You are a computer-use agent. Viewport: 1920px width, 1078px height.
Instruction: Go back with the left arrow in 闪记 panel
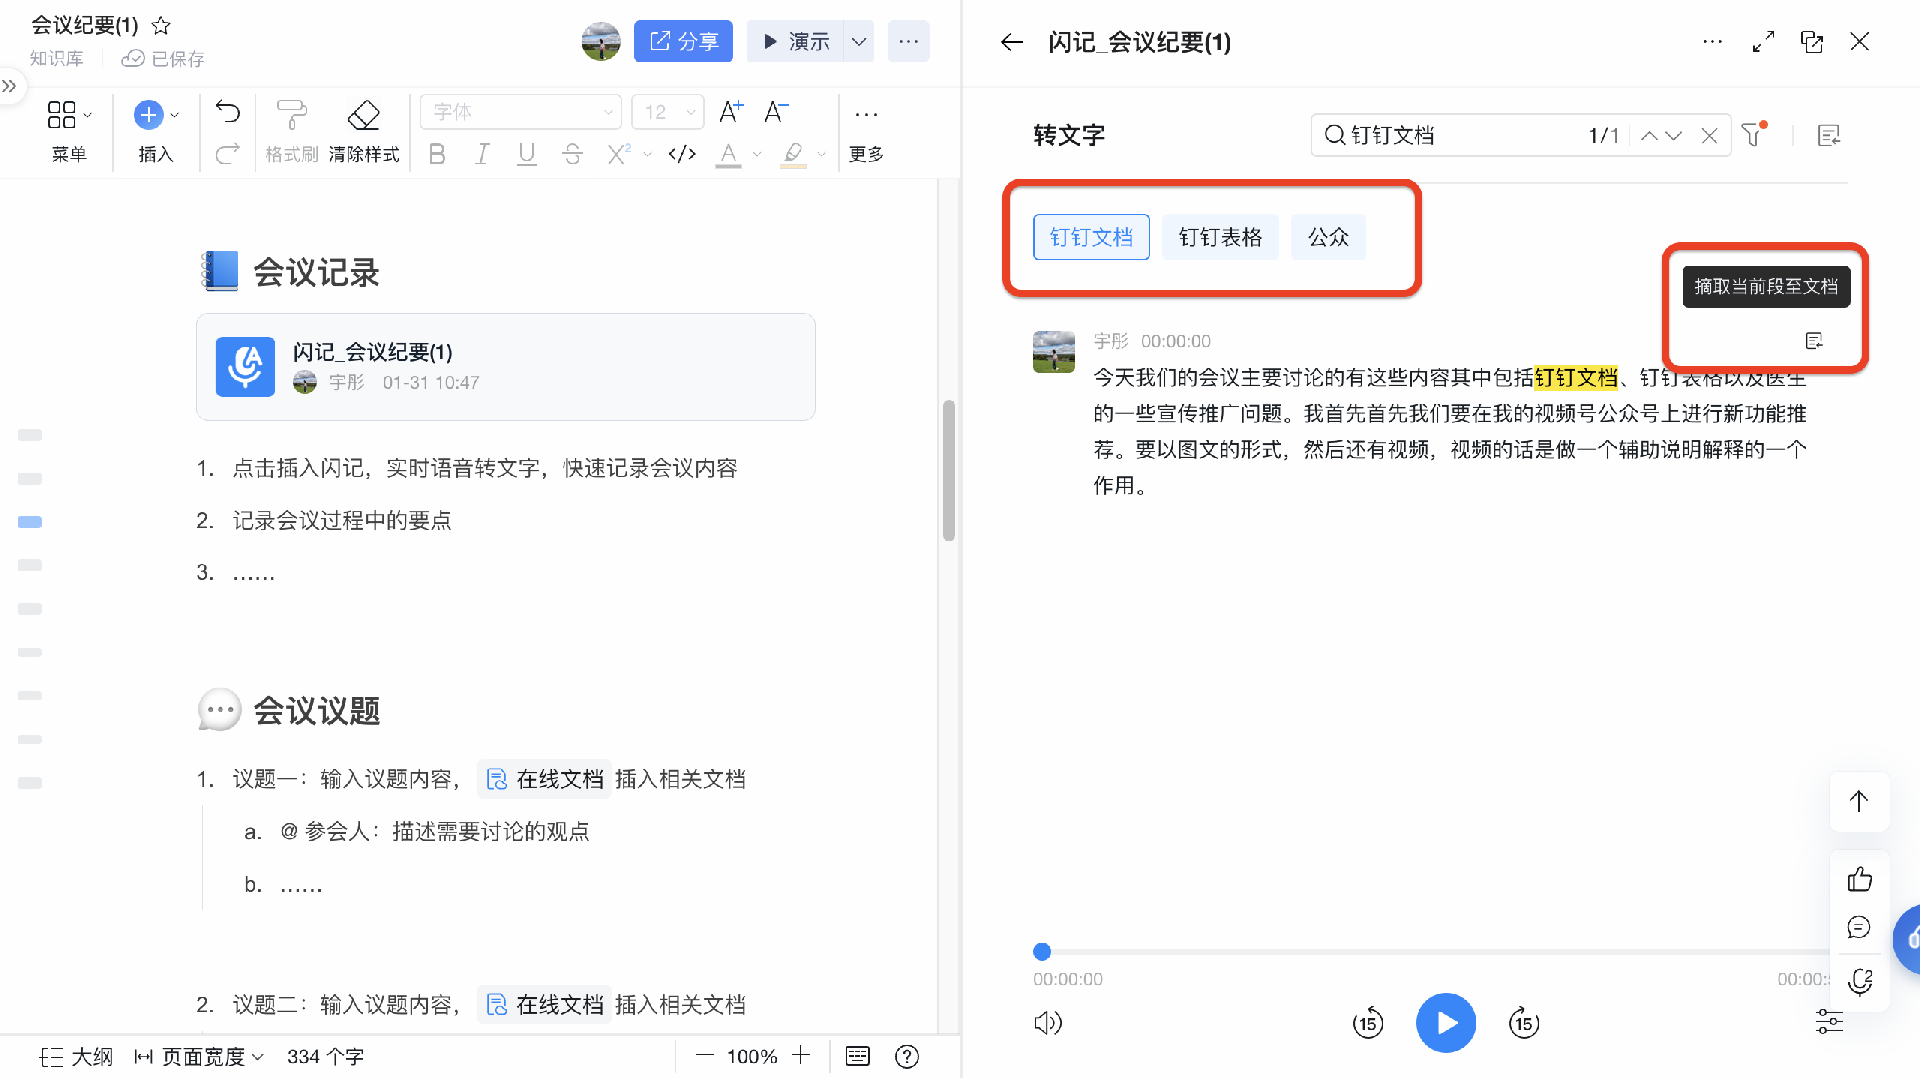tap(1012, 42)
